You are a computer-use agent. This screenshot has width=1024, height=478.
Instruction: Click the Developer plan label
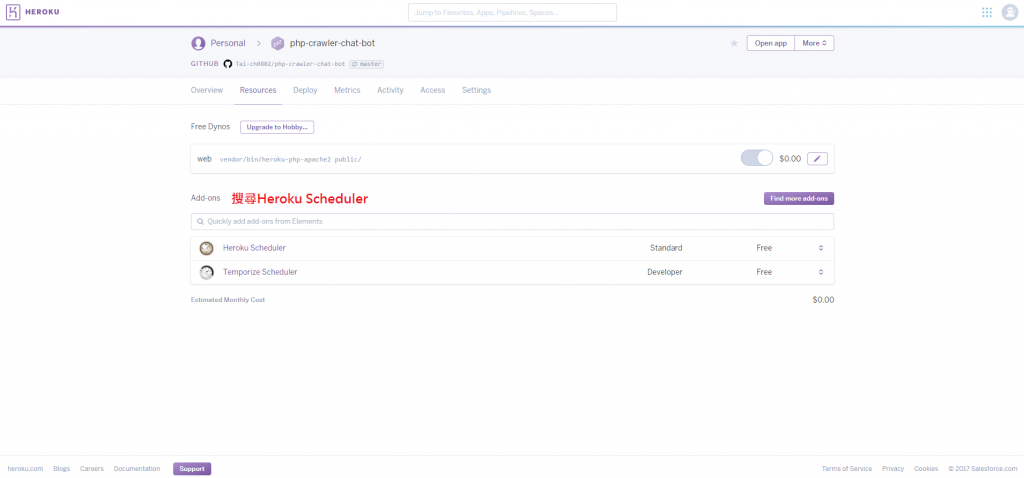pyautogui.click(x=665, y=272)
